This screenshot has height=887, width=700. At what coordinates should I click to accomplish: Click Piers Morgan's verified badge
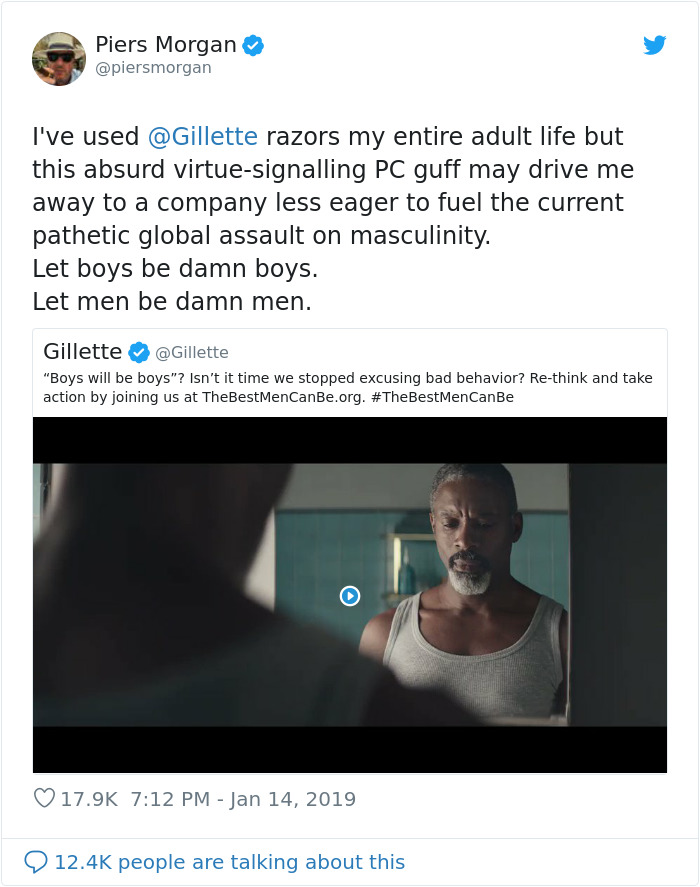pyautogui.click(x=253, y=44)
